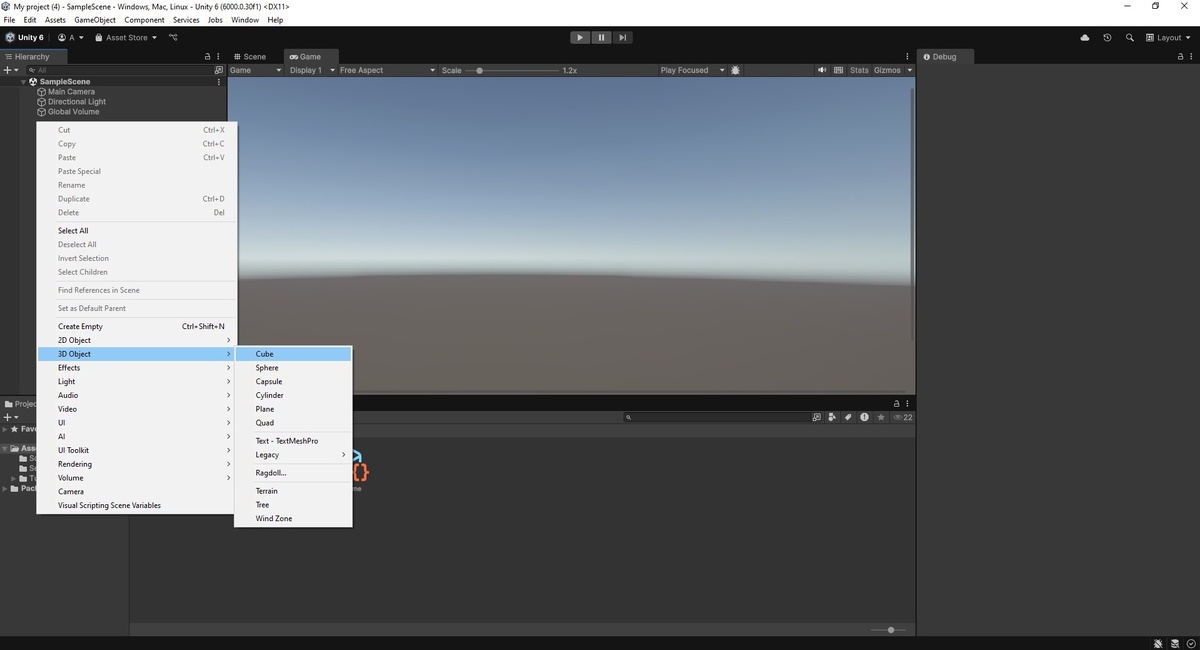Click Select All in context menu

click(x=136, y=230)
